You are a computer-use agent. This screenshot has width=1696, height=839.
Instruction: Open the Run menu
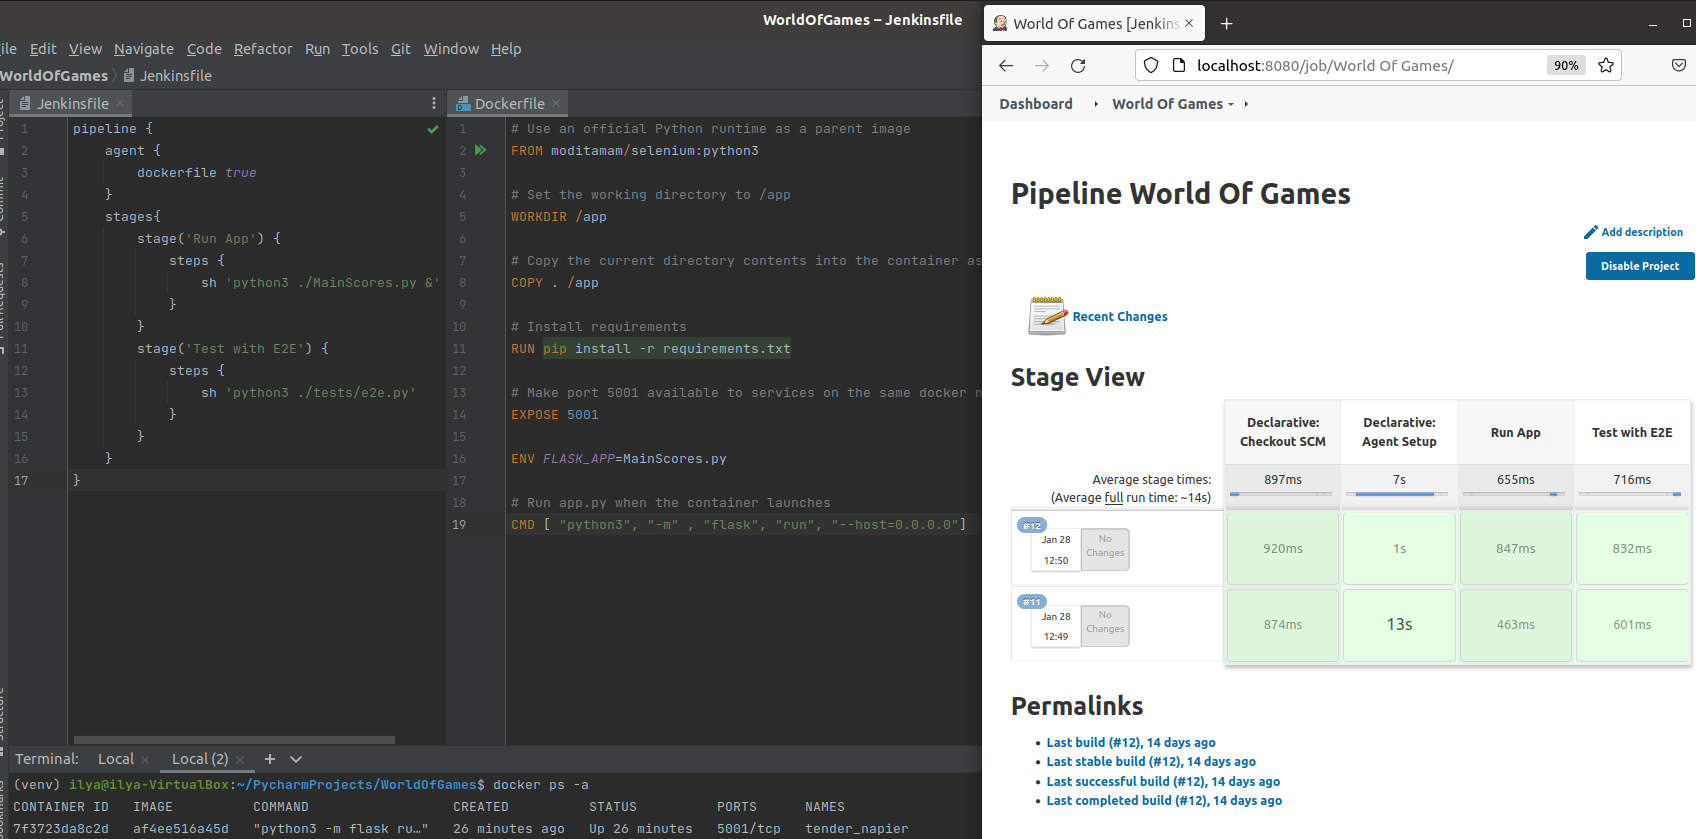click(x=317, y=49)
